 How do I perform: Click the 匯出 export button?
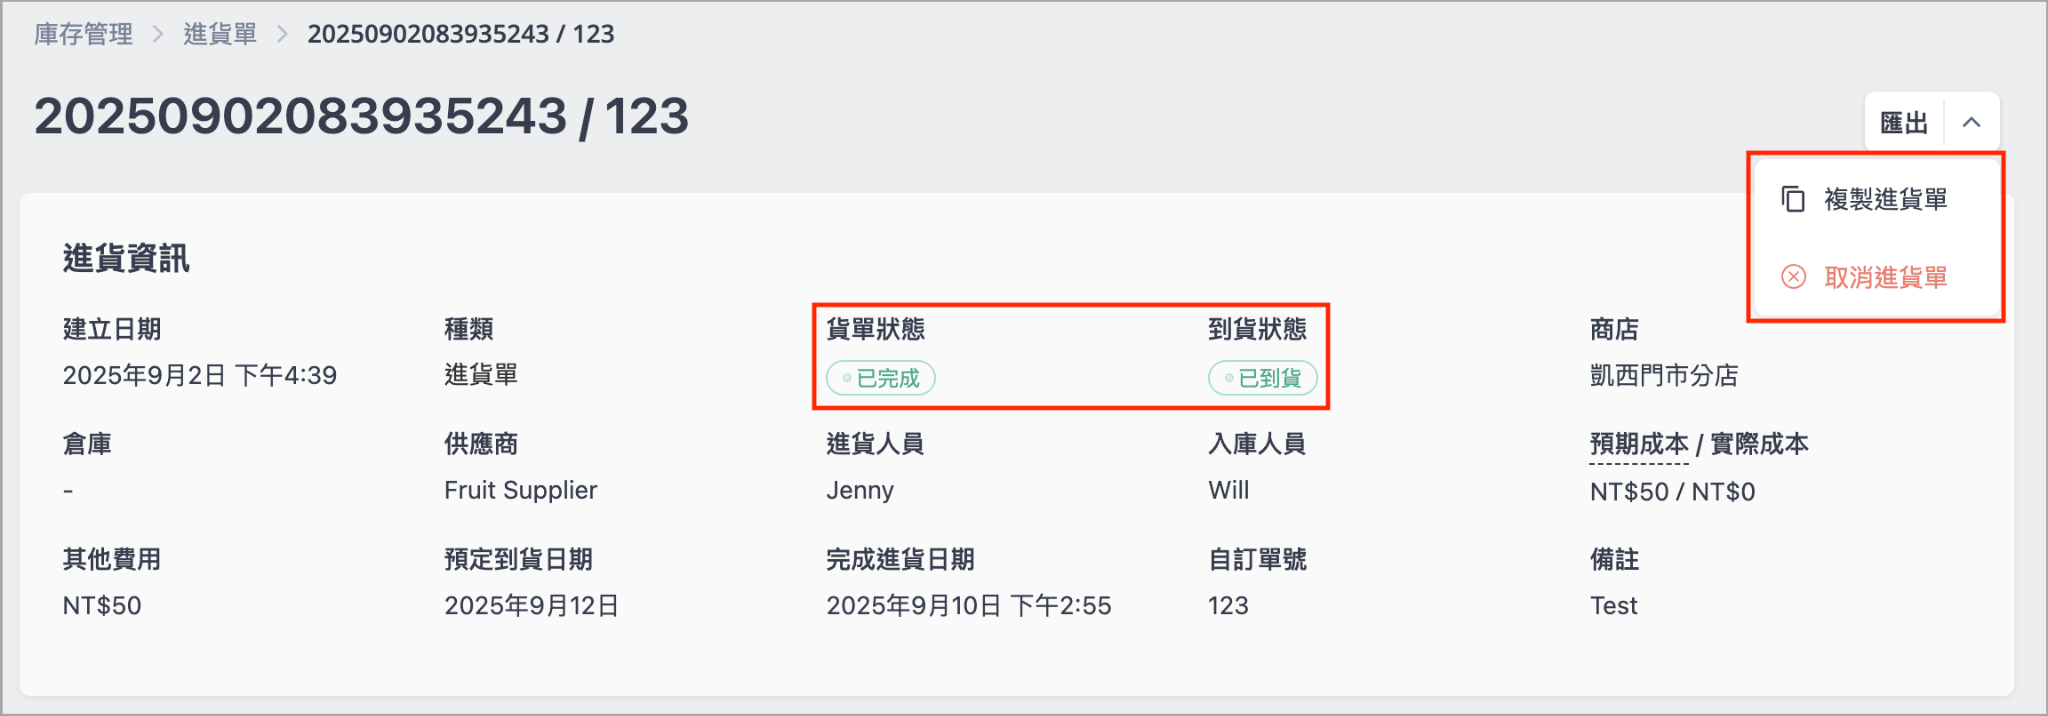[1904, 122]
